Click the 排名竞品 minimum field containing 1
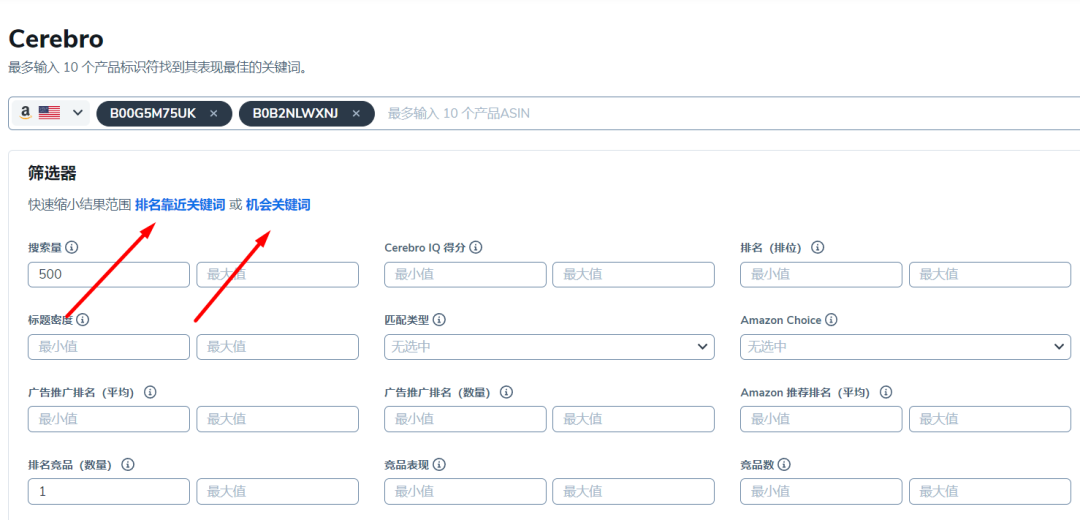This screenshot has width=1080, height=520. (108, 492)
